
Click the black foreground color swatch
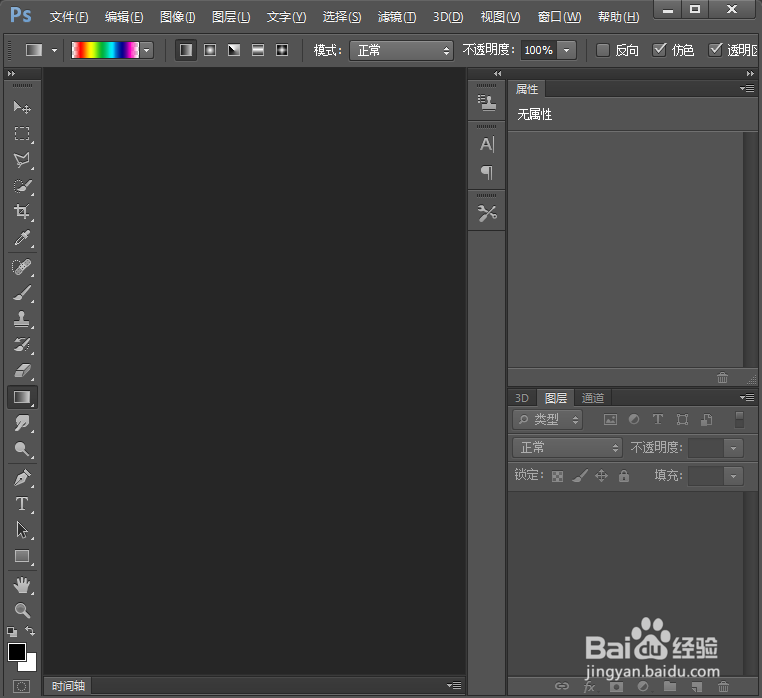(16, 652)
